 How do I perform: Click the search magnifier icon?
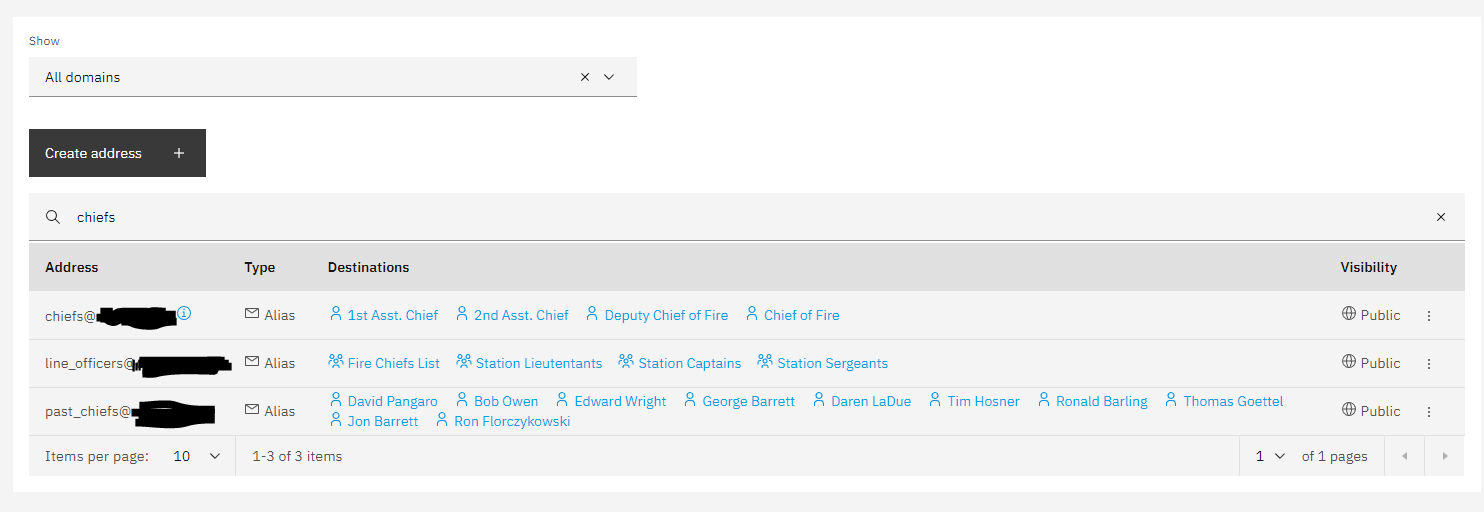[x=53, y=217]
